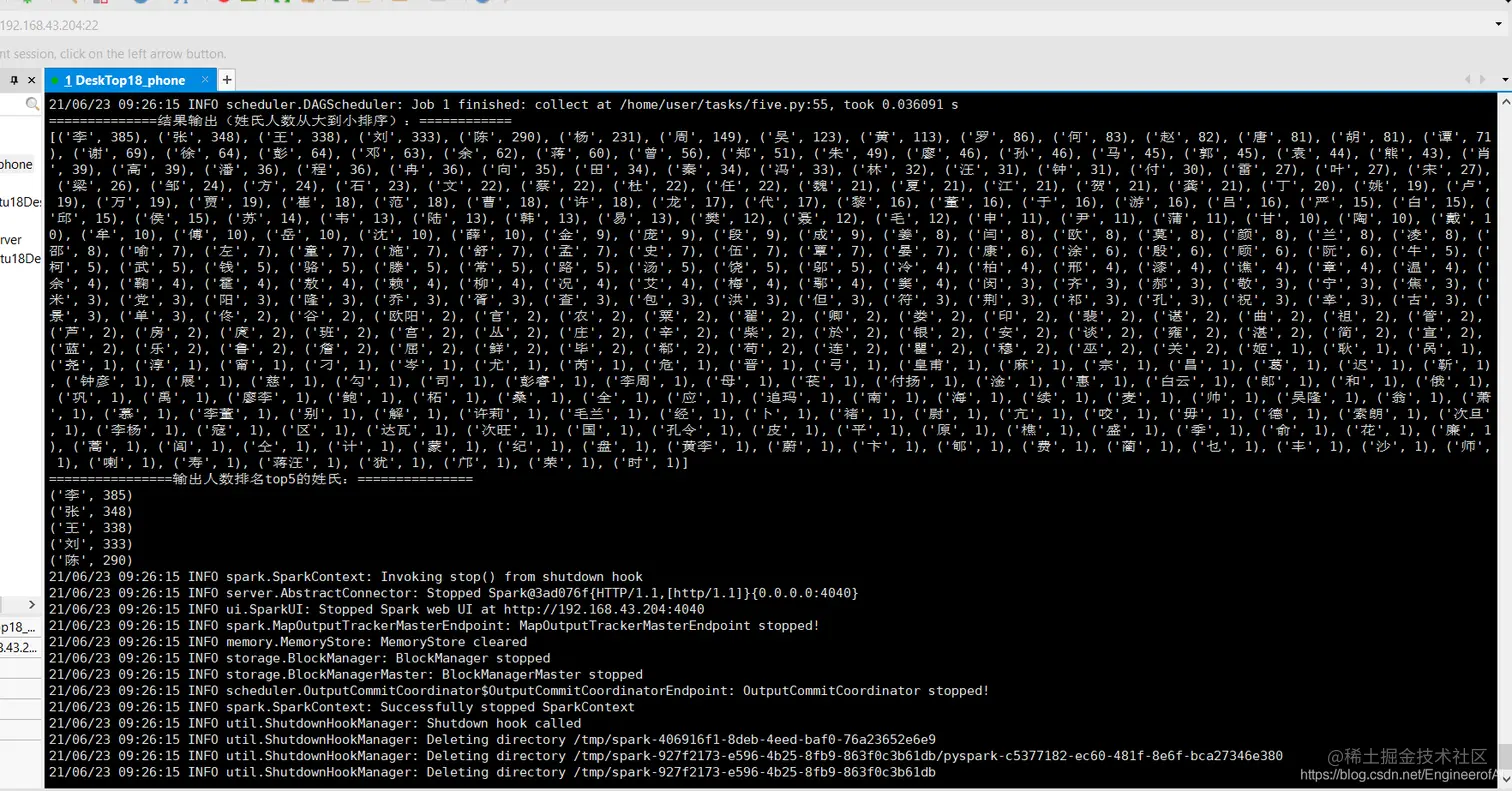
Task: Close the session manager side panel
Action: [x=32, y=80]
